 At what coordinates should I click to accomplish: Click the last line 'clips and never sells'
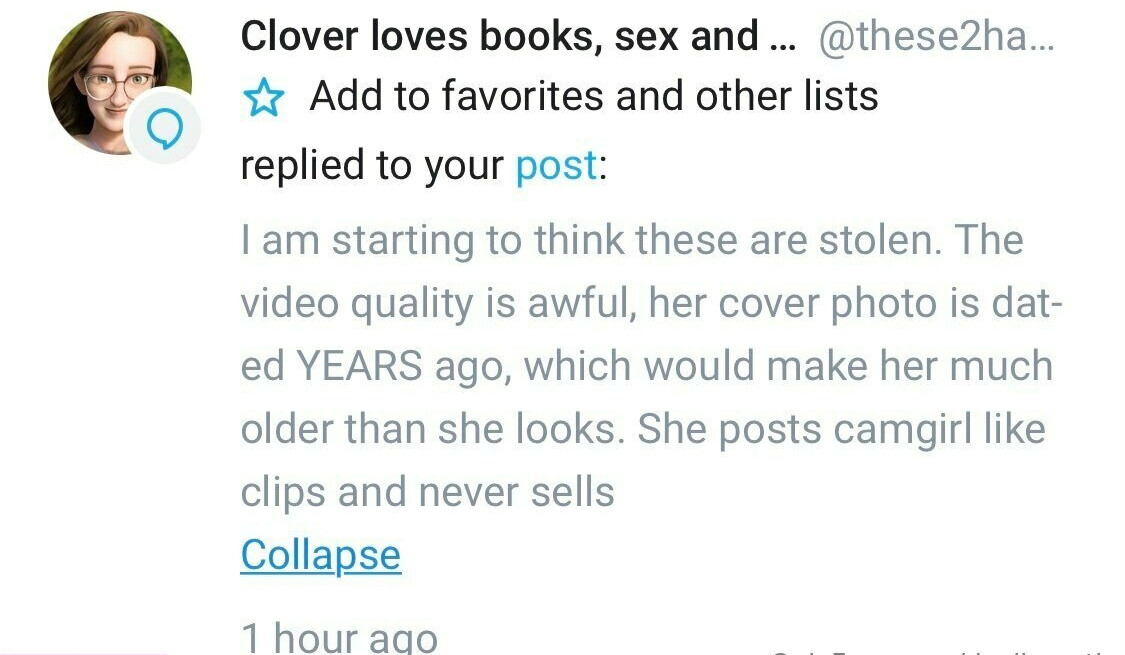(428, 492)
